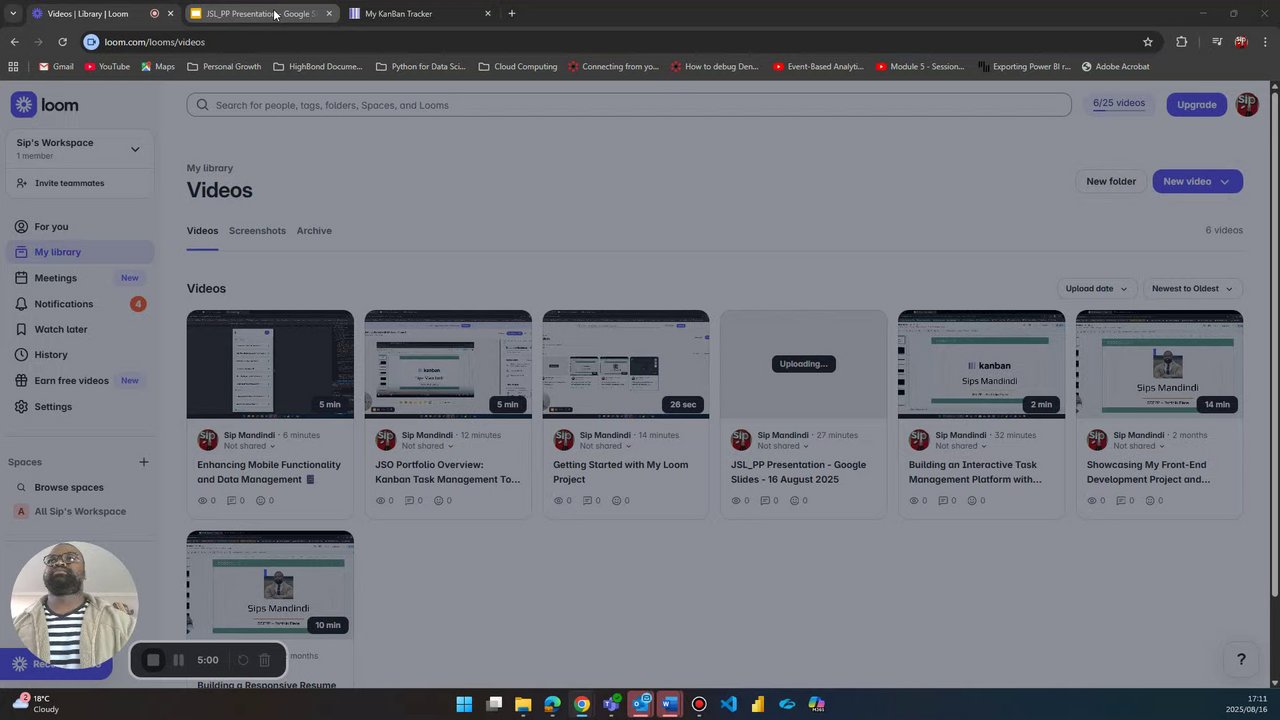Click the 6/25 videos usage indicator
This screenshot has height=720, width=1280.
click(1119, 104)
